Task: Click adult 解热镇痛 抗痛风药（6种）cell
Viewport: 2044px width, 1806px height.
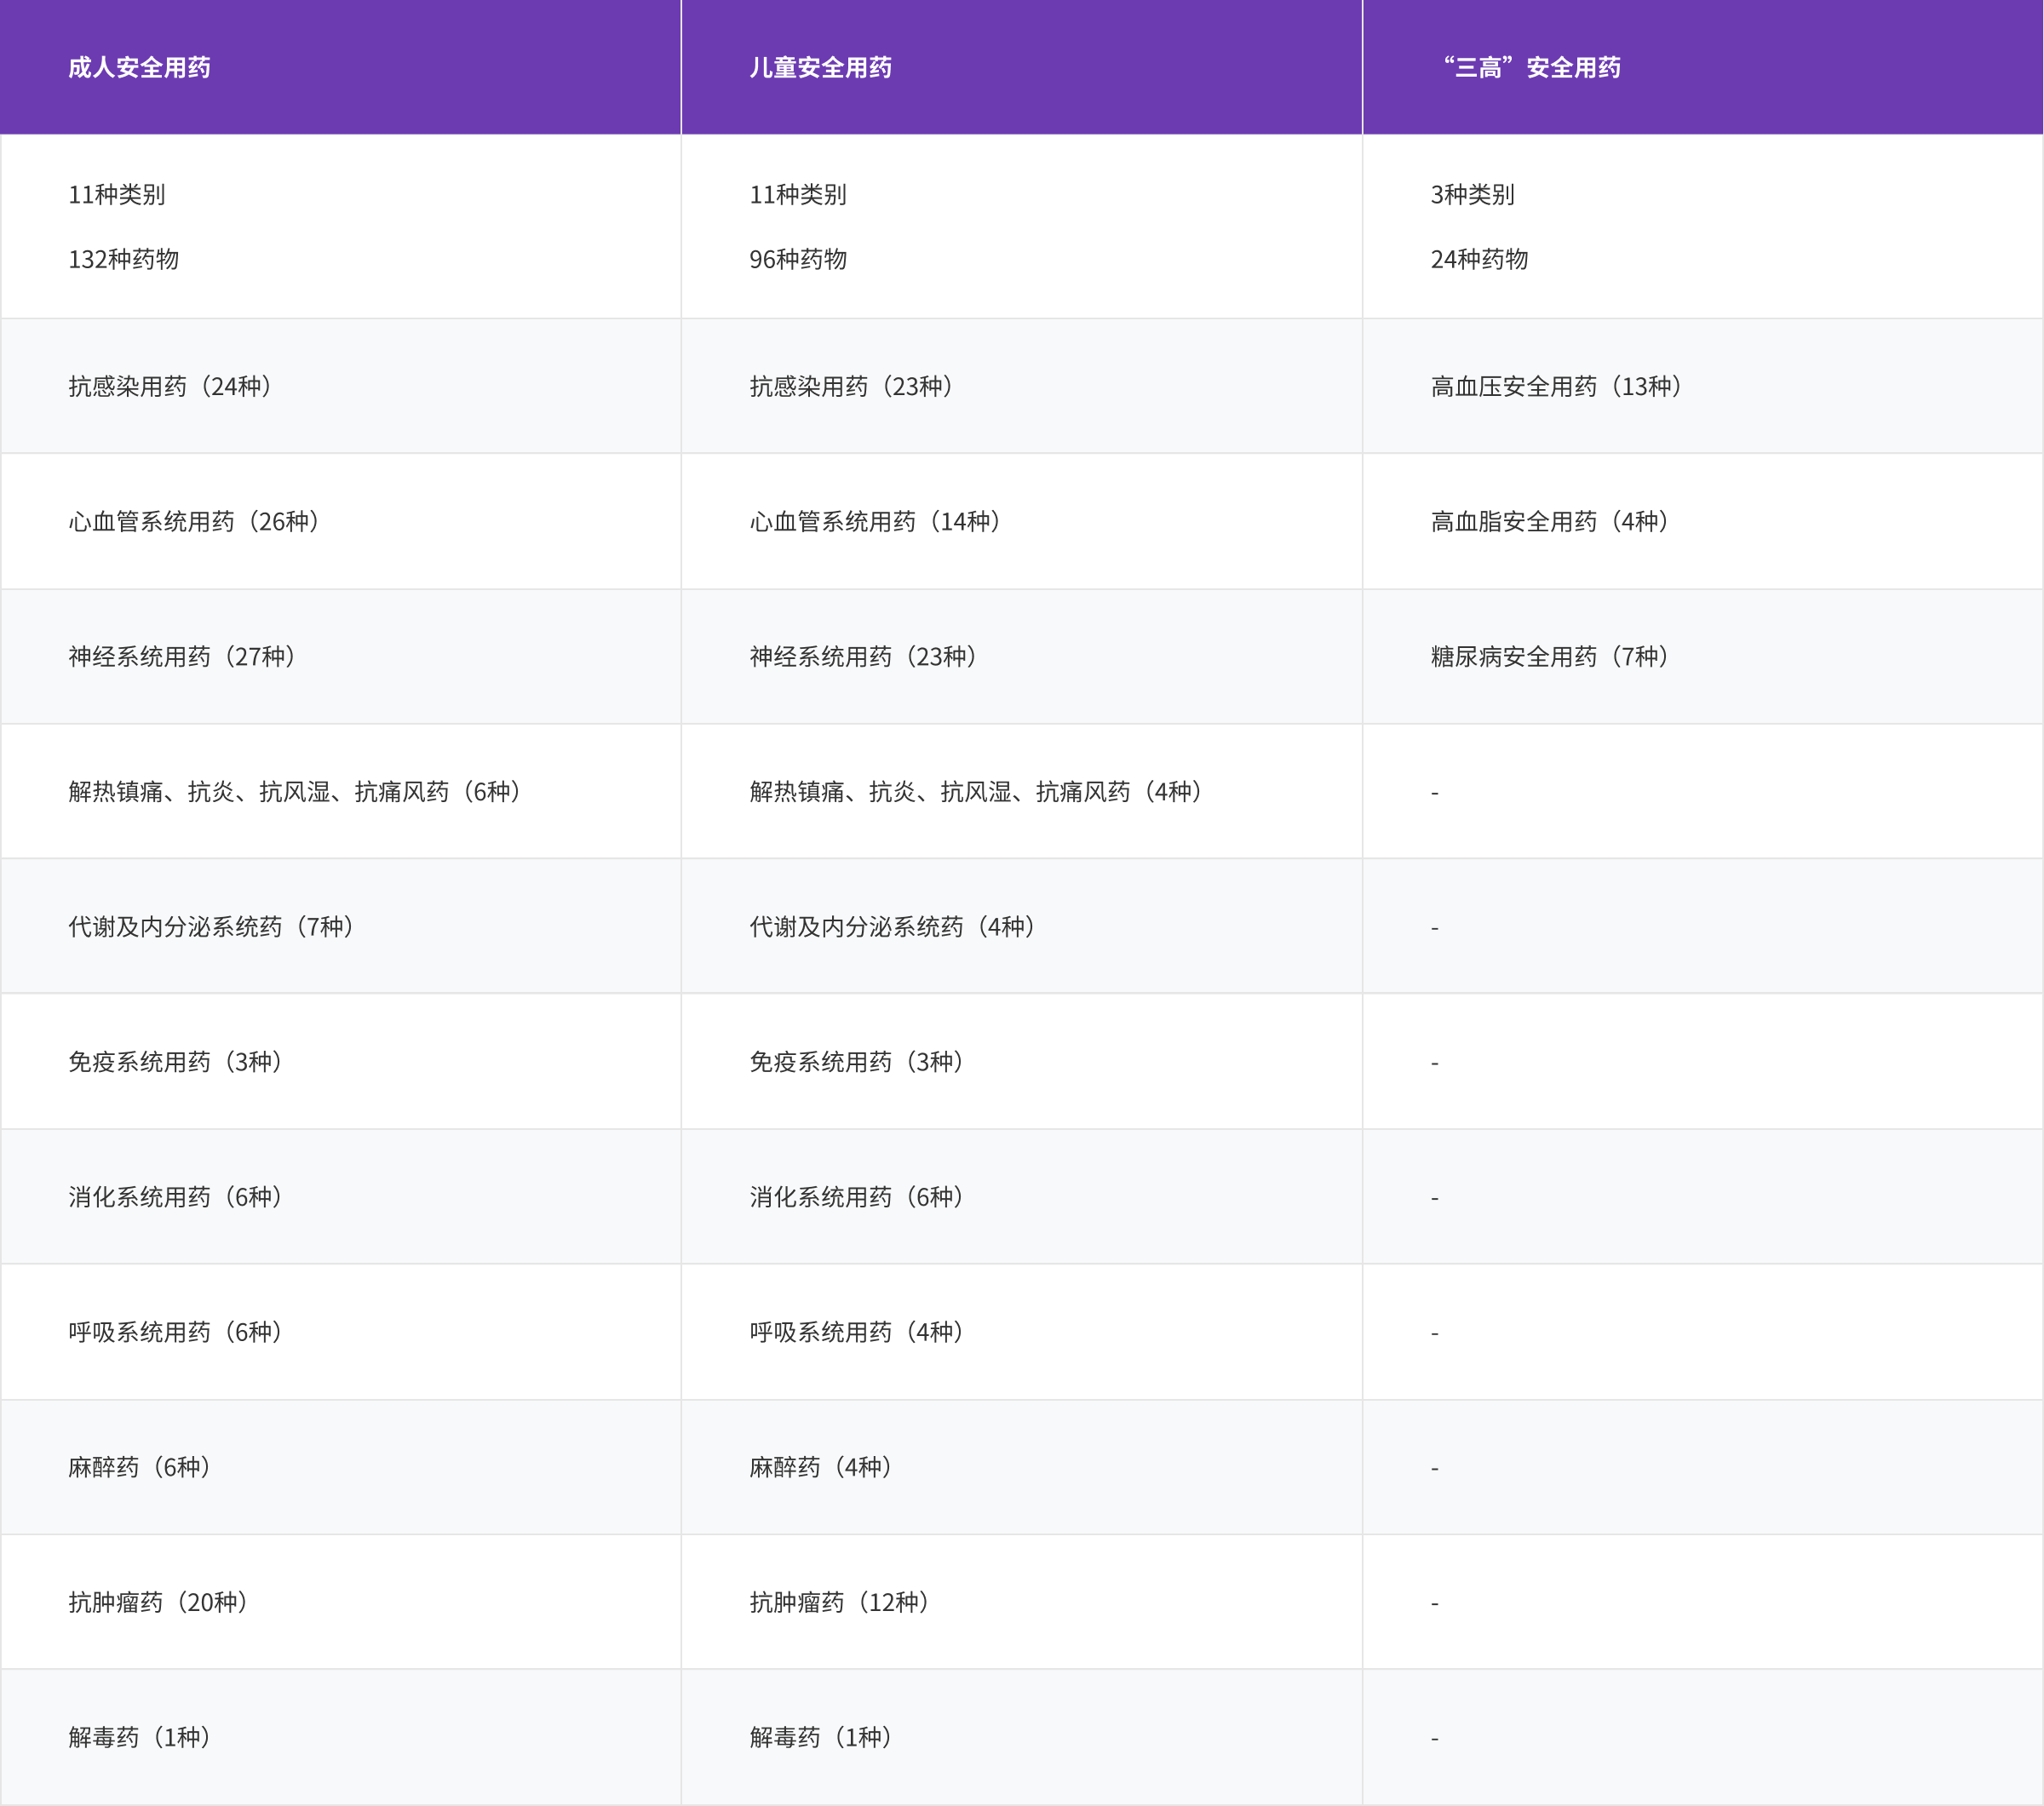Action: [295, 791]
